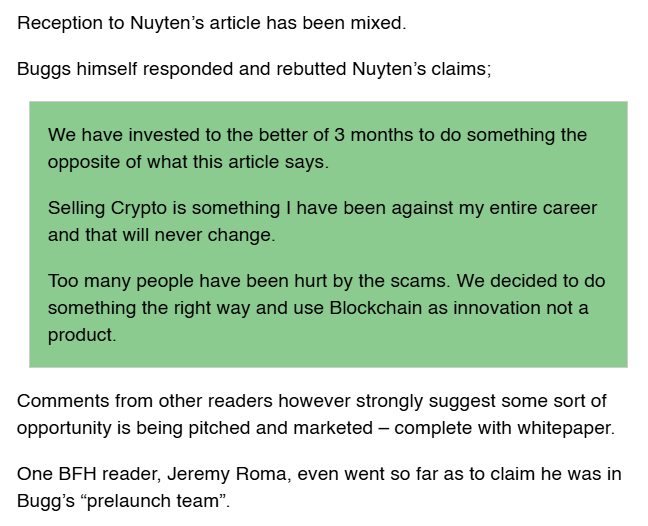Screen dimensions: 648x526
Task: Click the text "One BFH reader"
Action: pyautogui.click(x=88, y=474)
